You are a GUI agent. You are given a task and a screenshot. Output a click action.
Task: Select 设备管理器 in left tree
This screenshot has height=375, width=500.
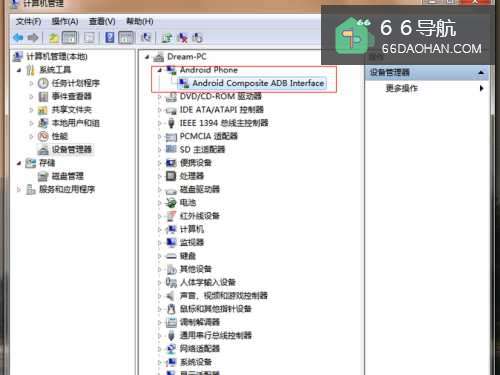pos(72,149)
